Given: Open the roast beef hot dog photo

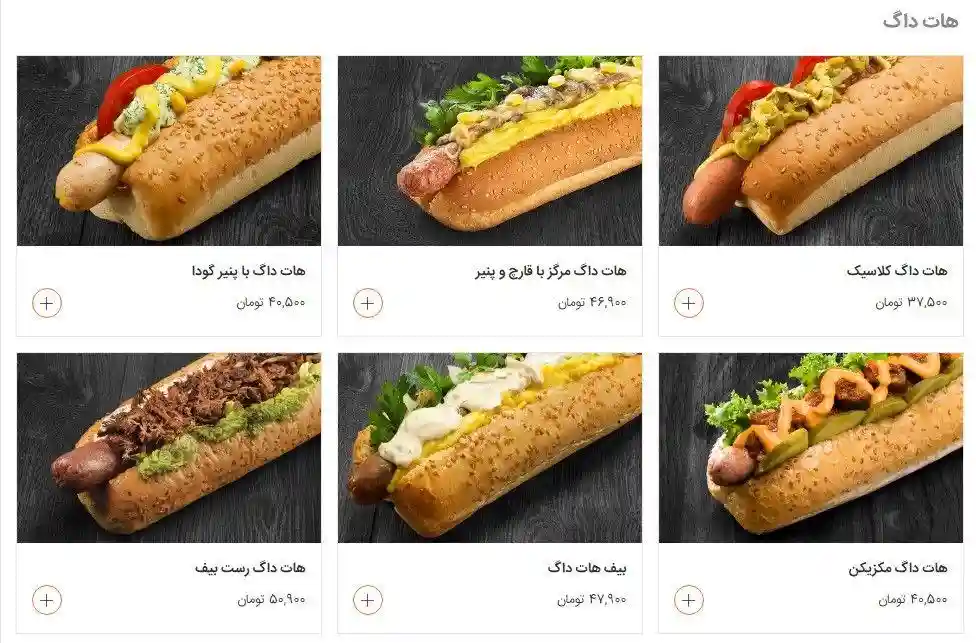Looking at the screenshot, I should point(169,448).
